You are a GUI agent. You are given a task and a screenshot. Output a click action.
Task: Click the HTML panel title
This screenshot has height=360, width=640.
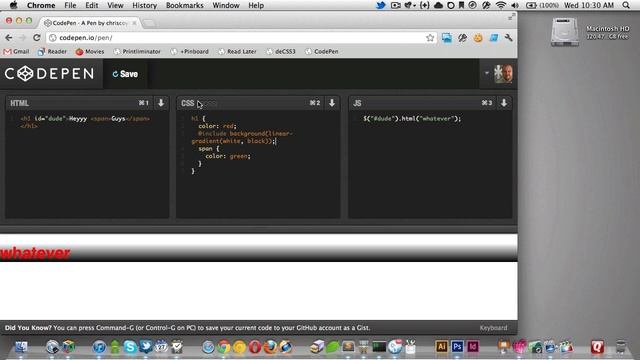point(19,103)
